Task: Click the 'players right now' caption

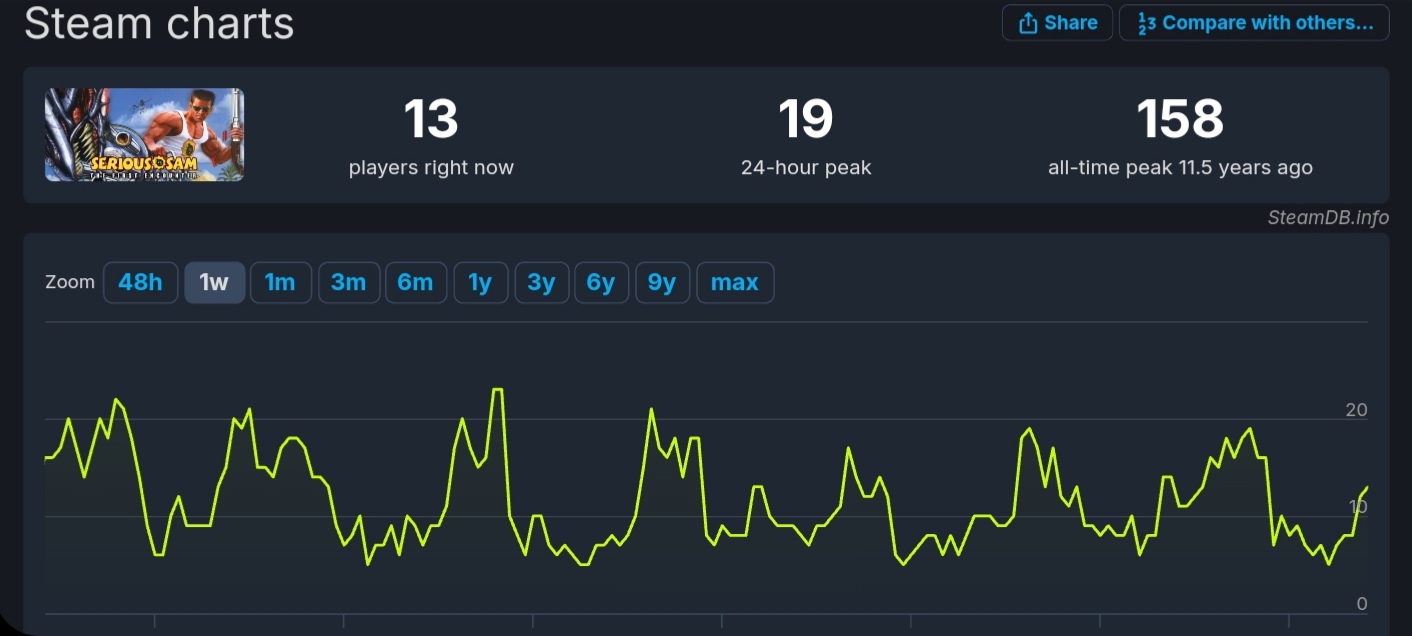Action: pos(431,168)
